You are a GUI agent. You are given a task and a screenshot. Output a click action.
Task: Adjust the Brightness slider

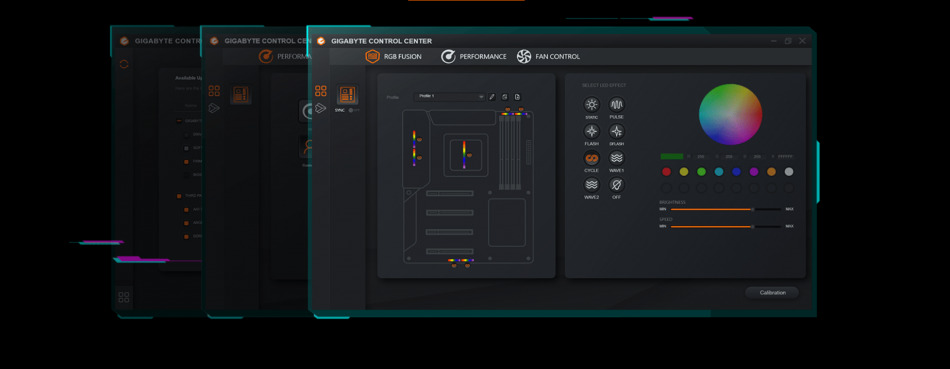pos(725,209)
